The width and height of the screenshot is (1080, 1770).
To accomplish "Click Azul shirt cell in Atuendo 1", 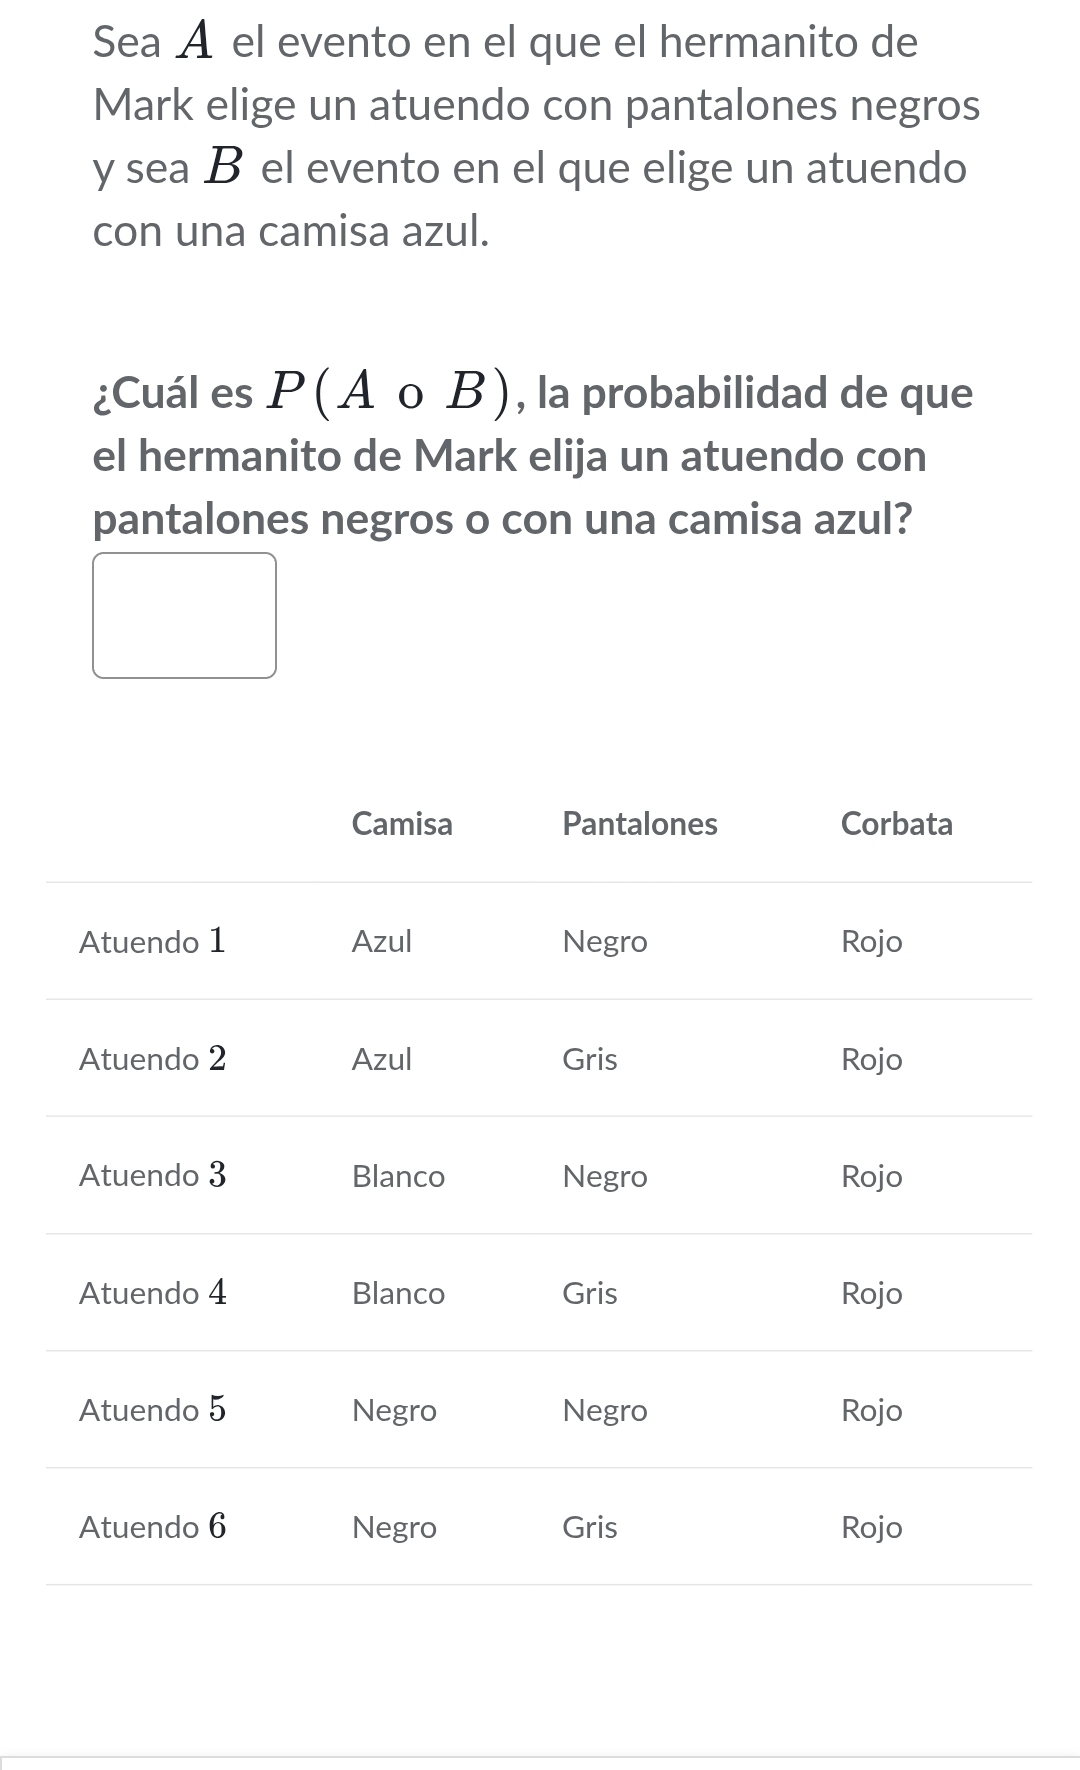I will pos(382,942).
